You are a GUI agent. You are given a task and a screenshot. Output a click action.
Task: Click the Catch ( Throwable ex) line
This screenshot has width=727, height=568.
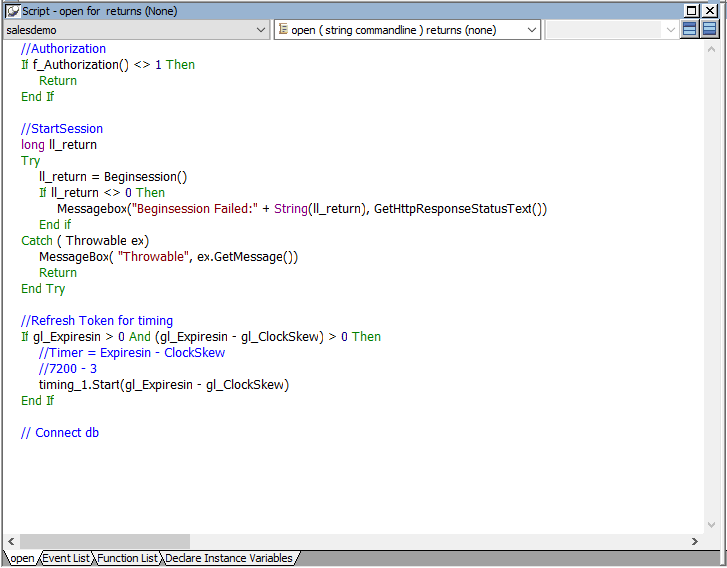tap(85, 241)
